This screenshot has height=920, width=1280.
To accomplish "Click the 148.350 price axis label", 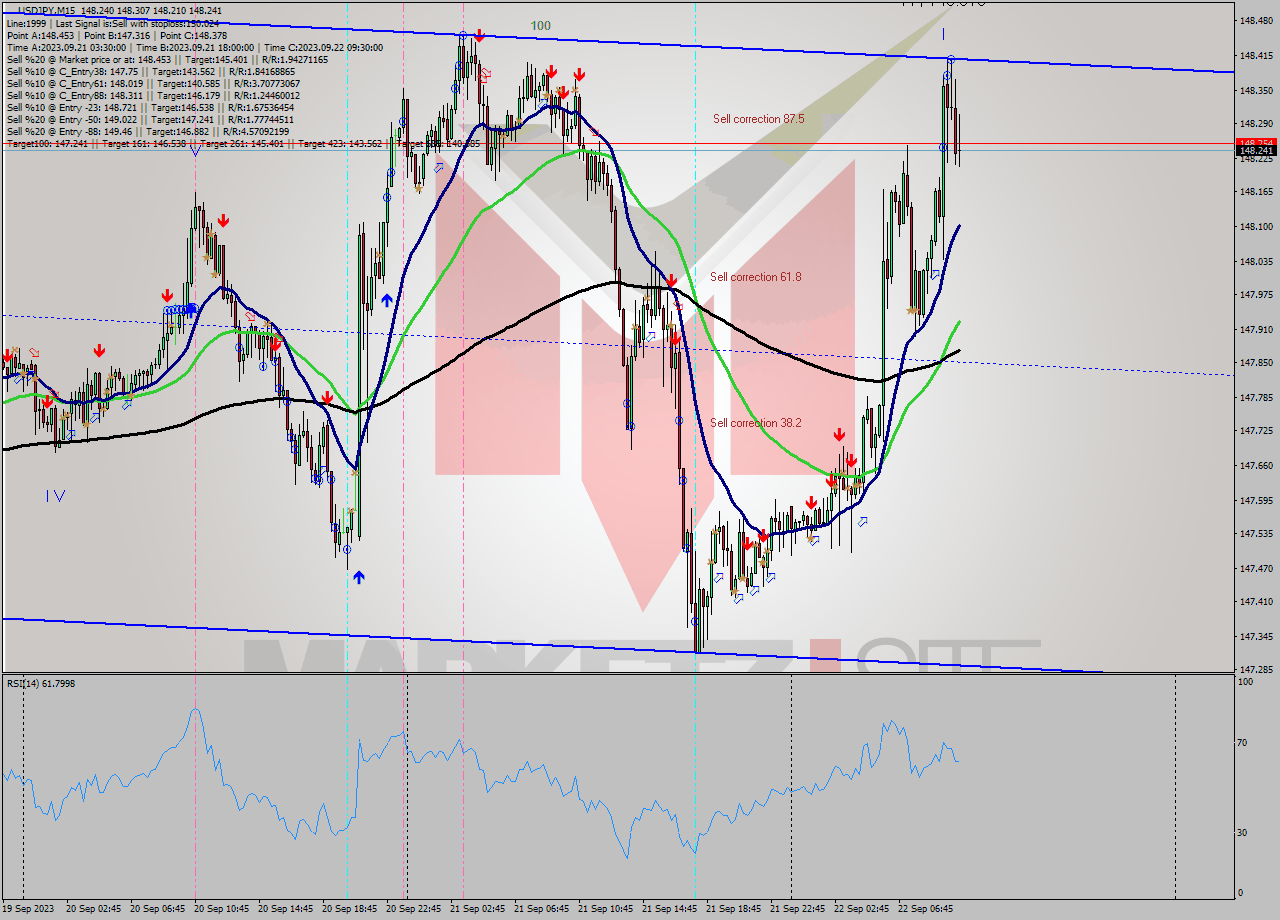I will click(x=1256, y=90).
